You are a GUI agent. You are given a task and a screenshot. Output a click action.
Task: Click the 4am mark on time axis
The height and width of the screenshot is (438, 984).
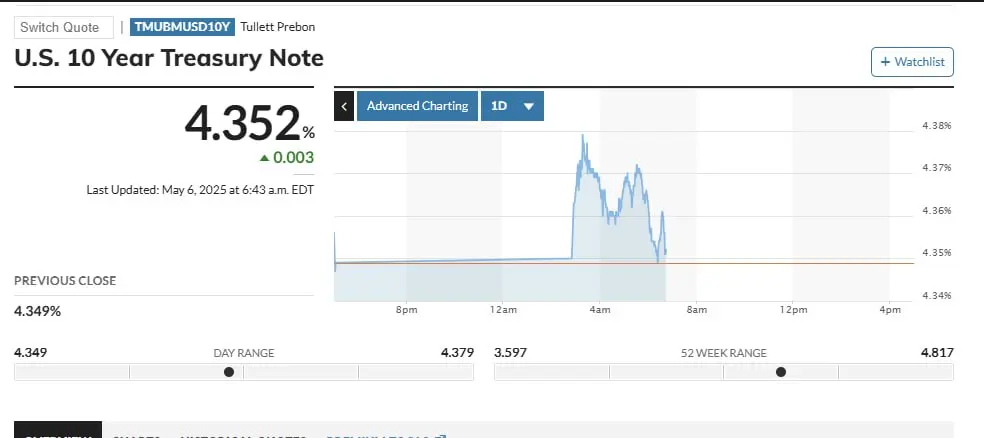tap(600, 311)
